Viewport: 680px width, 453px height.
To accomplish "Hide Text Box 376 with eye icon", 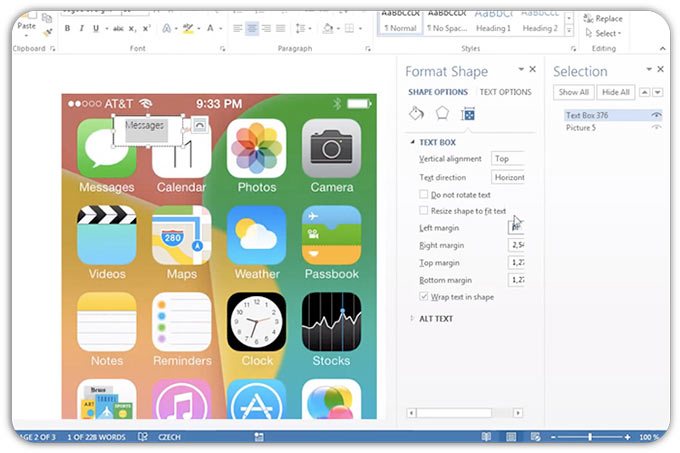I will click(657, 115).
